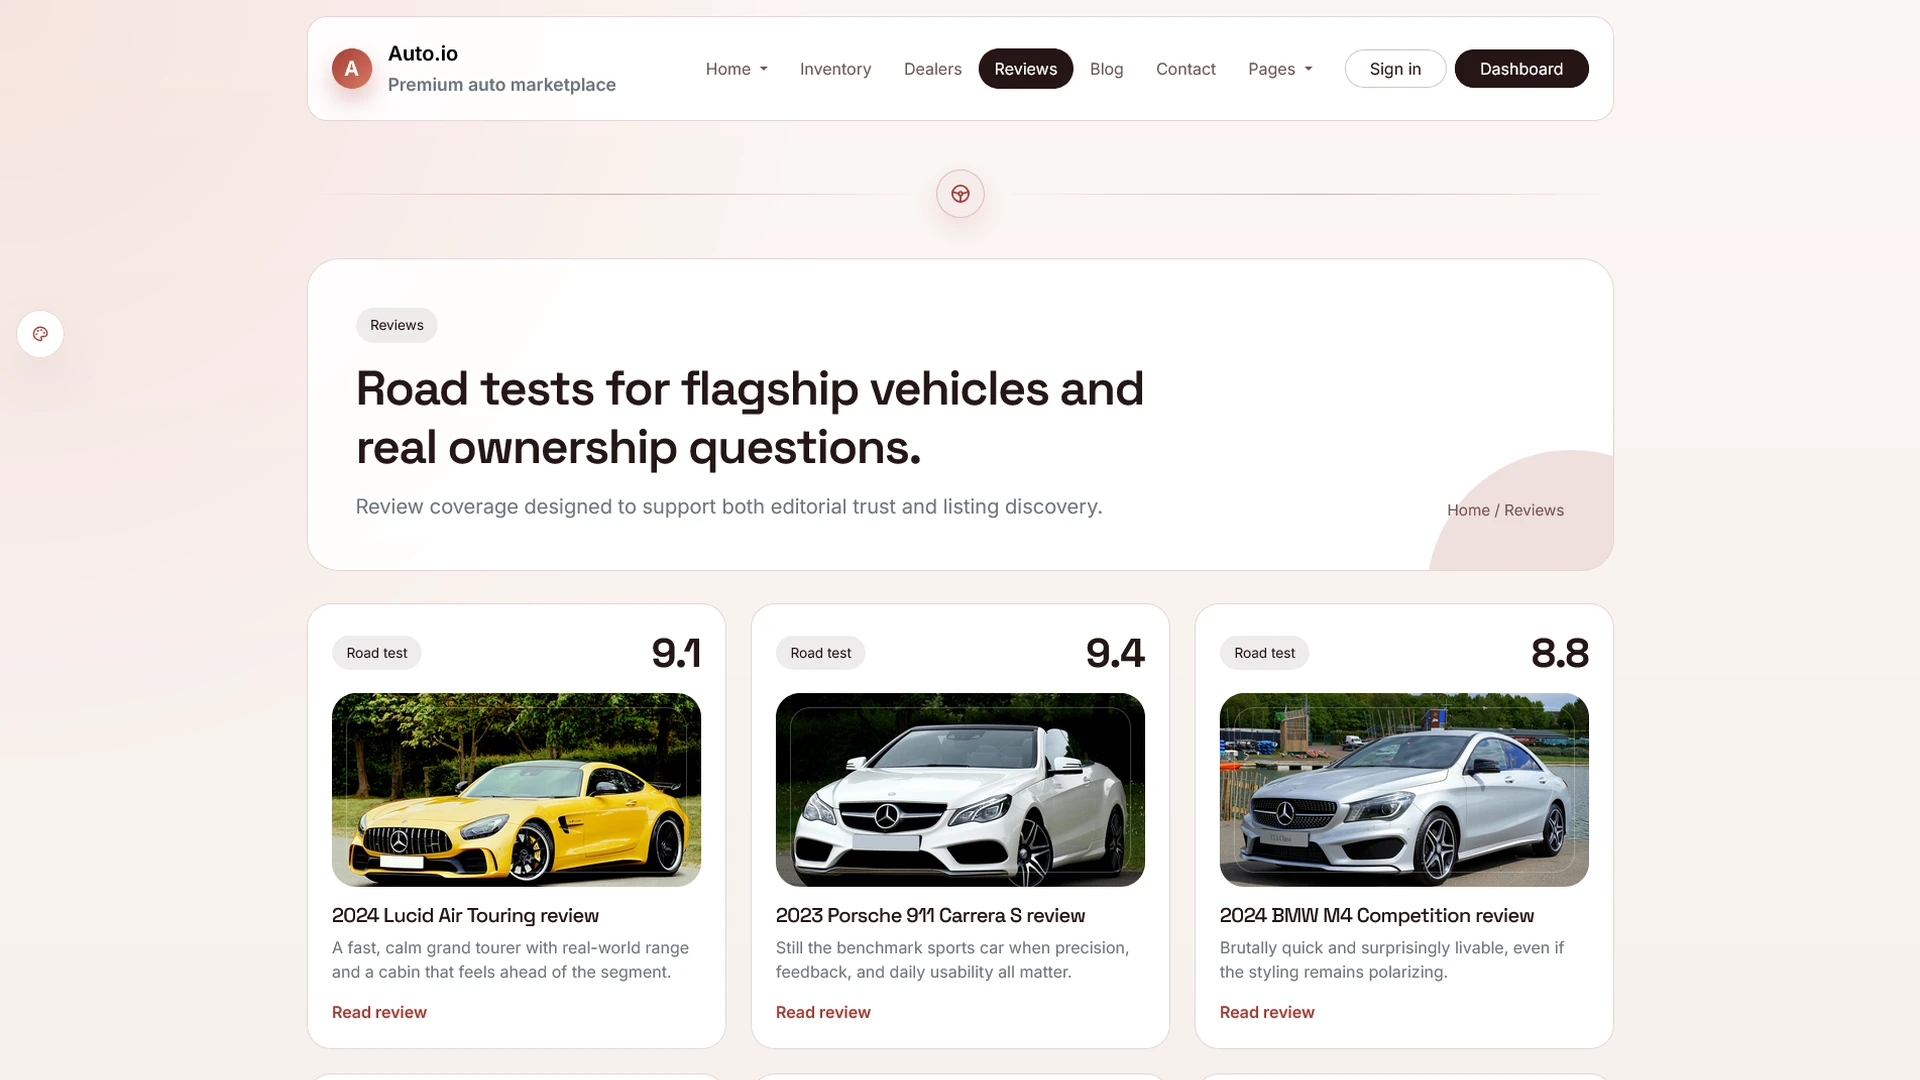Click the steering wheel divider icon
This screenshot has width=1920, height=1080.
960,194
